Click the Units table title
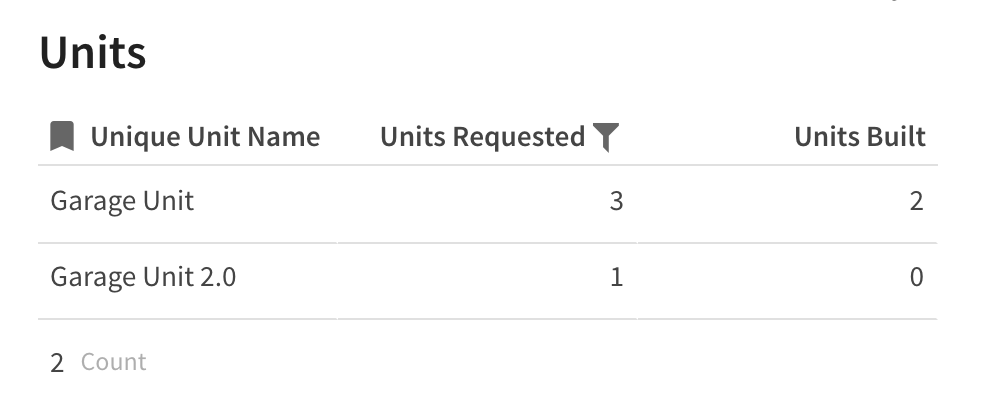This screenshot has height=414, width=994. tap(93, 53)
